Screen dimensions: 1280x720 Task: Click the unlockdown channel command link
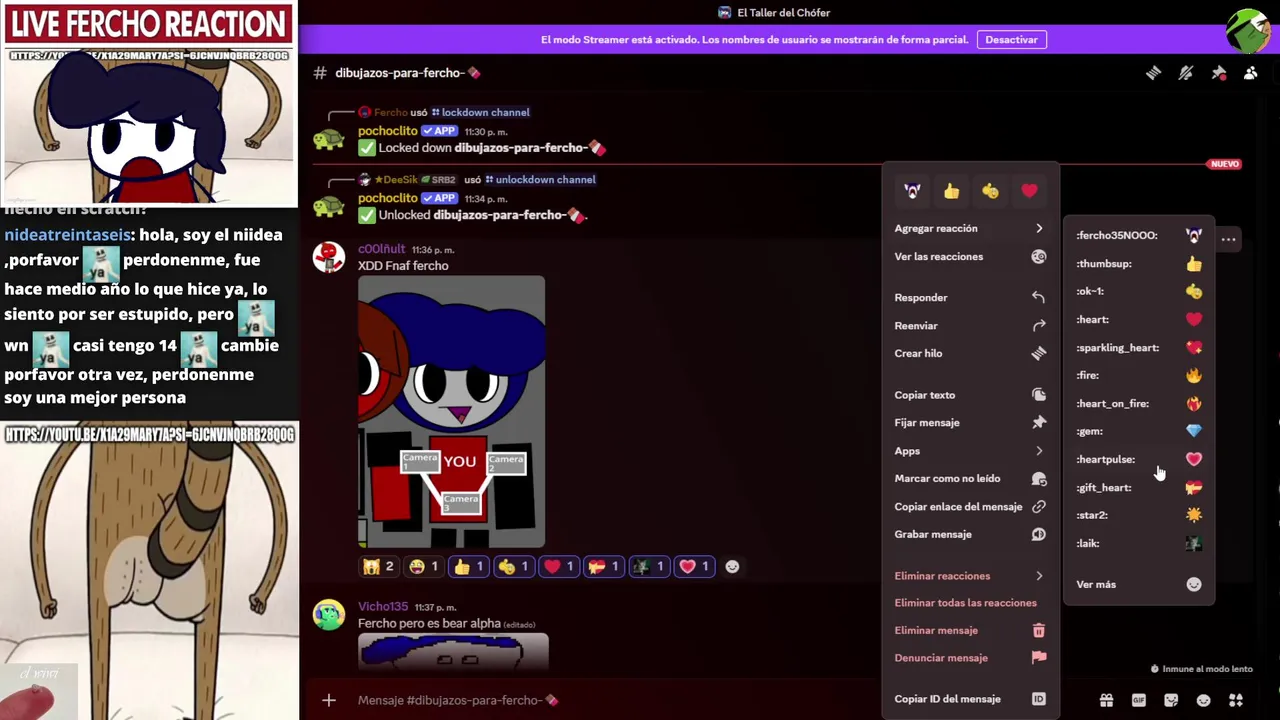(x=540, y=179)
